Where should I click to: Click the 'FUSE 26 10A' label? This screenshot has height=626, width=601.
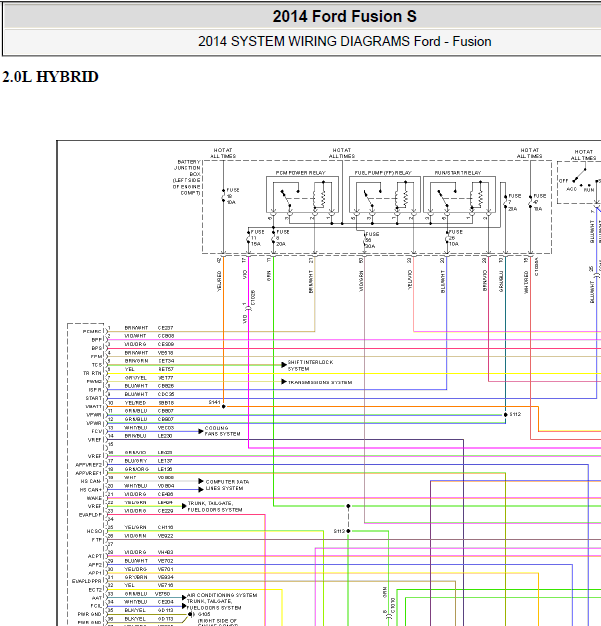tap(455, 238)
